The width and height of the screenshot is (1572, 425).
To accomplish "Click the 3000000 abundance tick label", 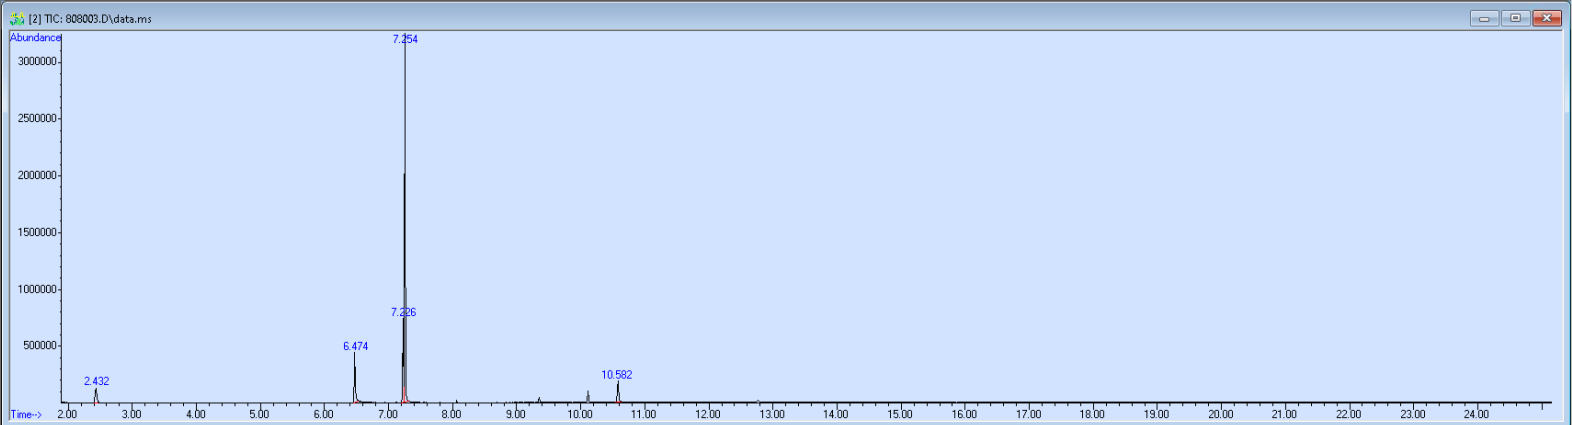I will click(x=37, y=62).
